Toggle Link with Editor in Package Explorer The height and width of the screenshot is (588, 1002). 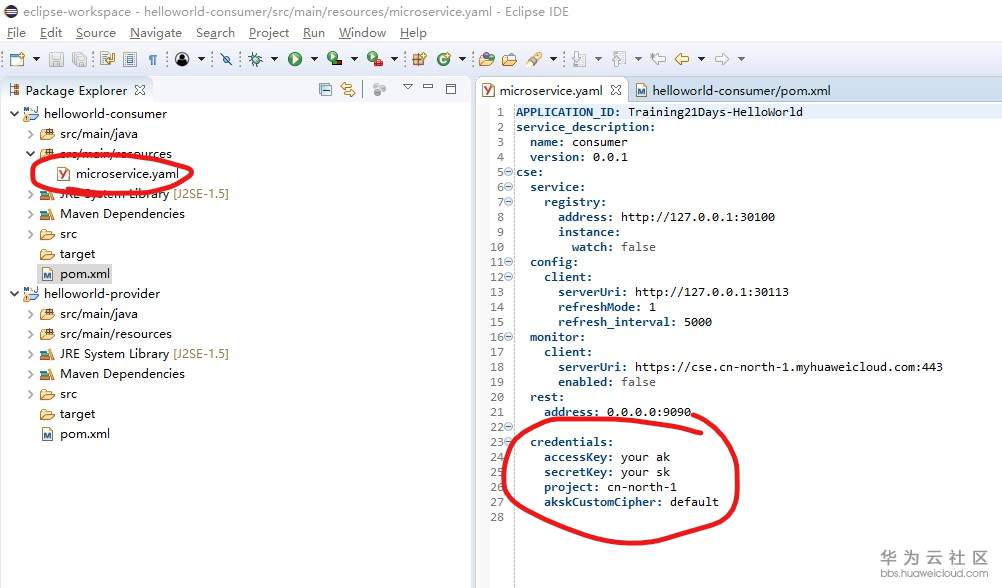[348, 89]
